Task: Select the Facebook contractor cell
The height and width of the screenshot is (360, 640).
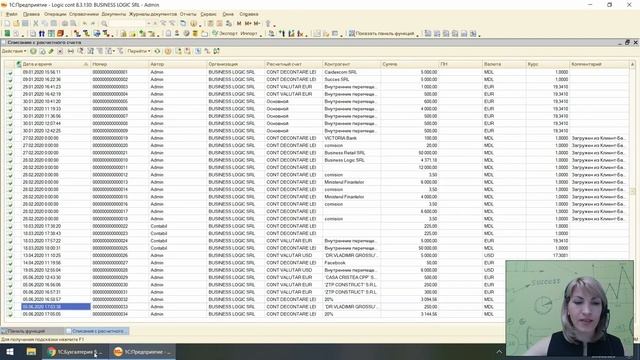Action: 351,263
